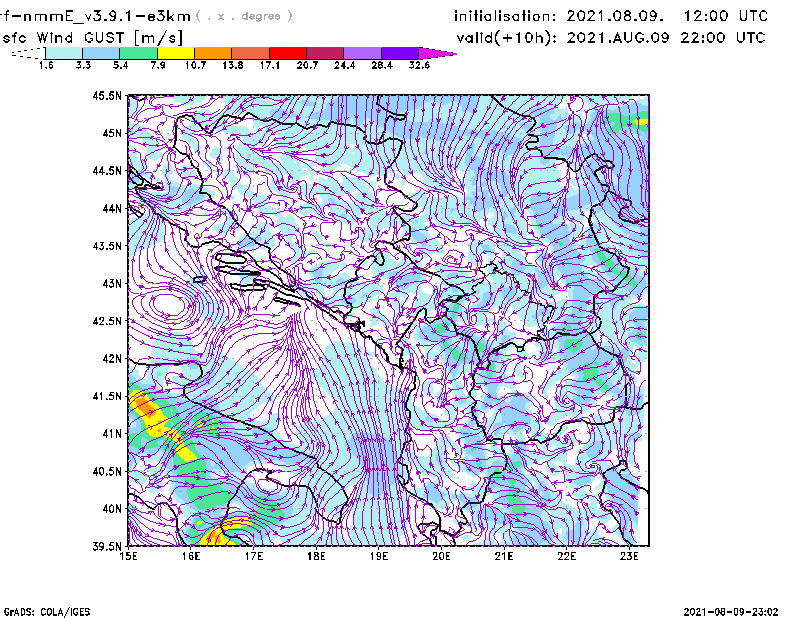This screenshot has width=800, height=618.
Task: Click the '2021-08-09-23:02' timestamp
Action: pyautogui.click(x=731, y=612)
